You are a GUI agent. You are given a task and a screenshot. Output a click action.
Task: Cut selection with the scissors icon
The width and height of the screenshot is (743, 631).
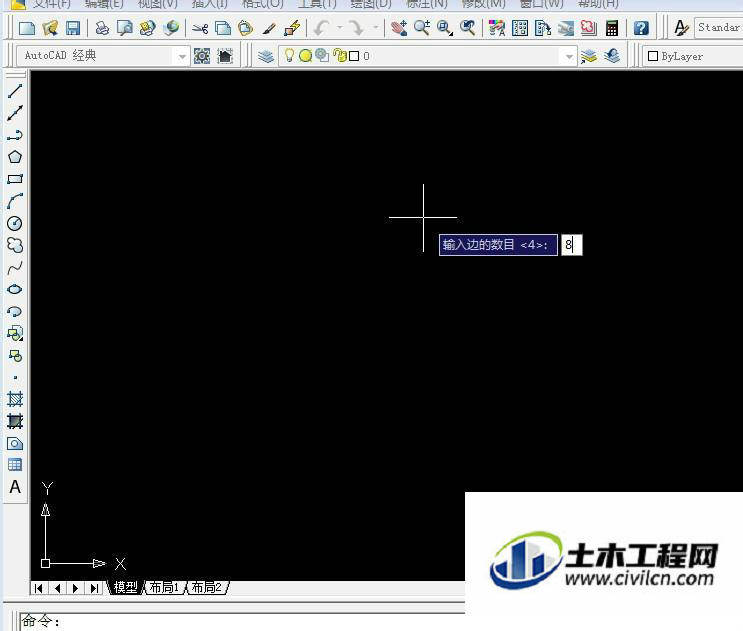point(200,28)
